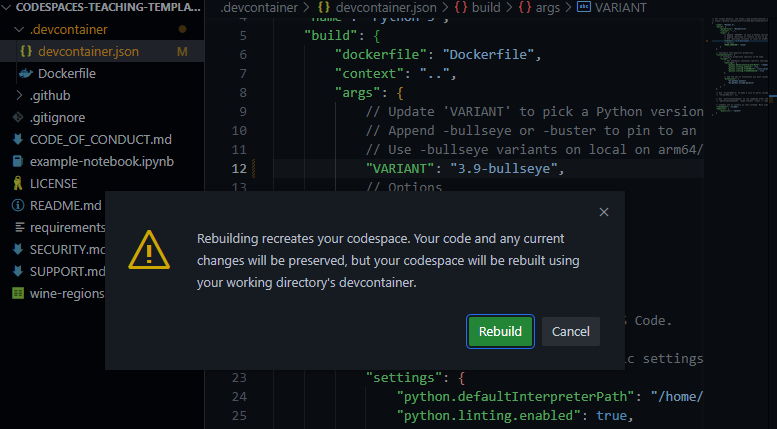
Task: Click the markdown icon beside SUPPORT.md
Action: 18,271
